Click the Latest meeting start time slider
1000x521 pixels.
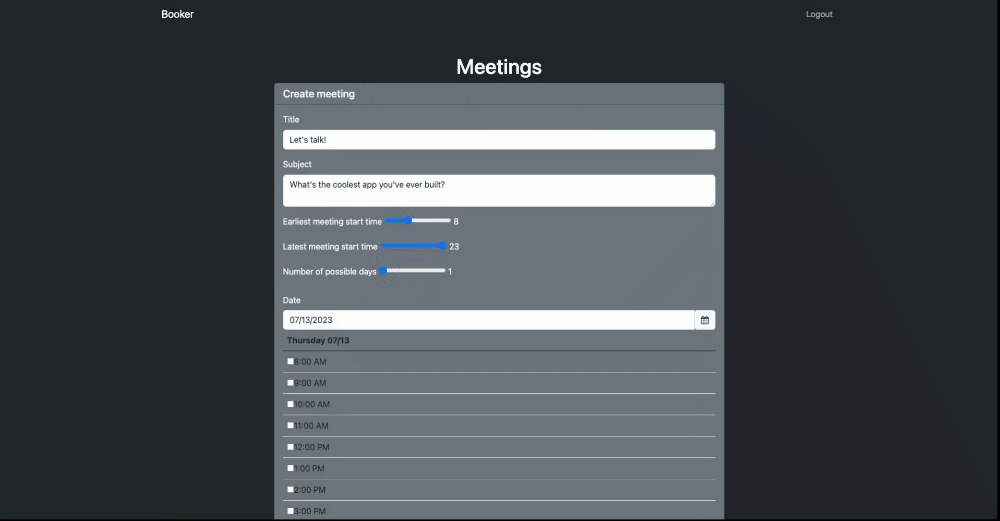pyautogui.click(x=414, y=246)
